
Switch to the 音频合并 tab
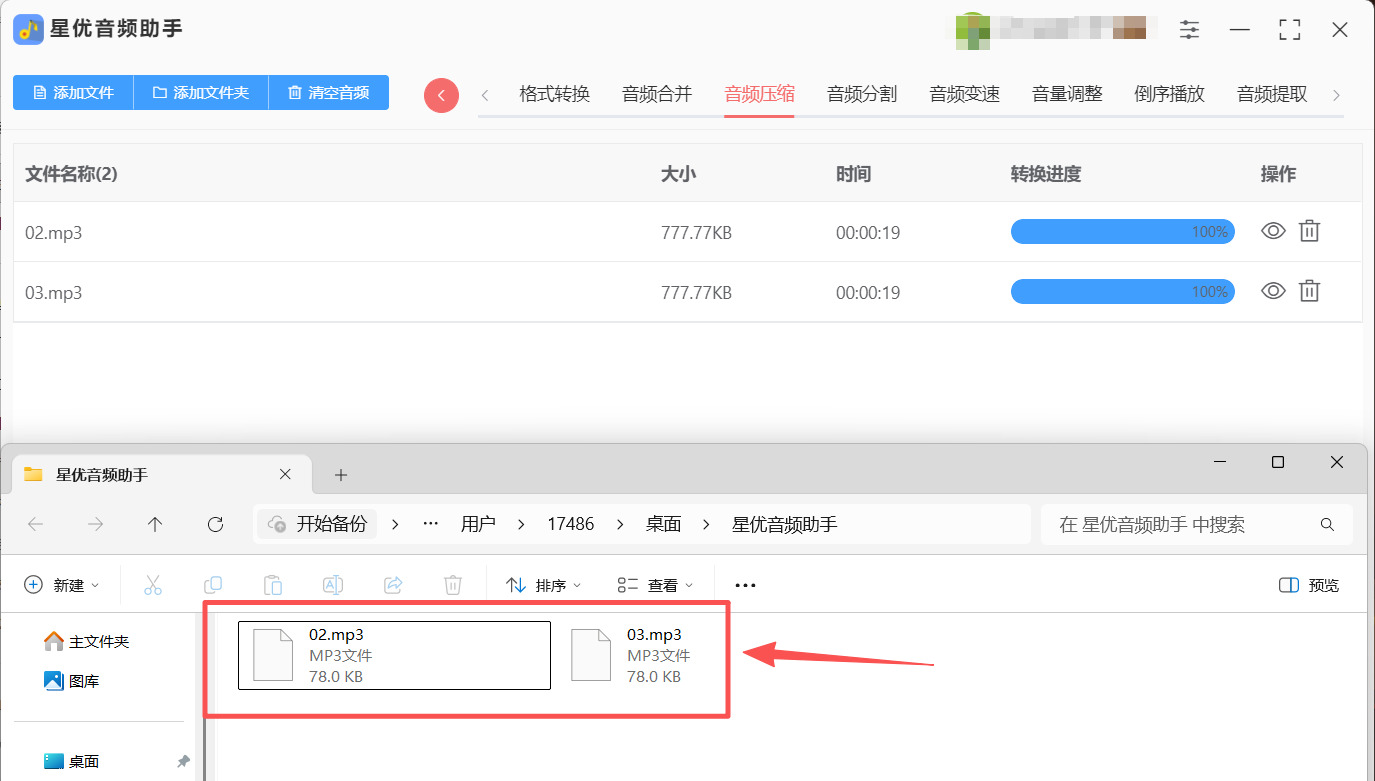pyautogui.click(x=657, y=94)
